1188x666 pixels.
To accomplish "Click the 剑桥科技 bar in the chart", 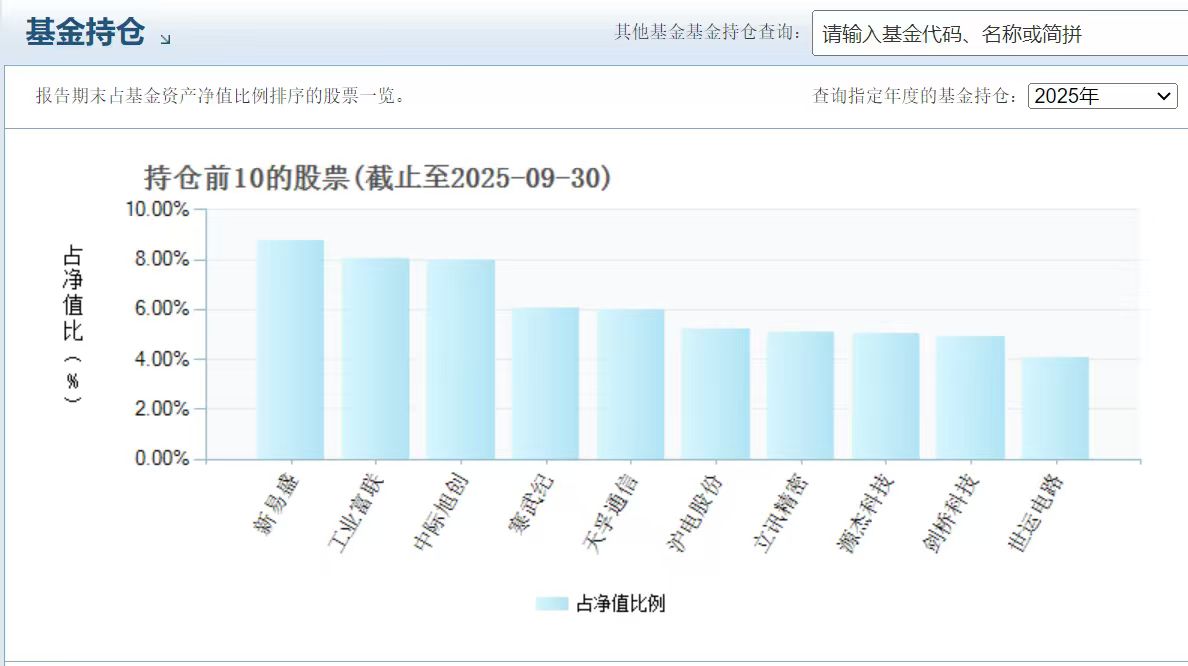I will pyautogui.click(x=971, y=398).
